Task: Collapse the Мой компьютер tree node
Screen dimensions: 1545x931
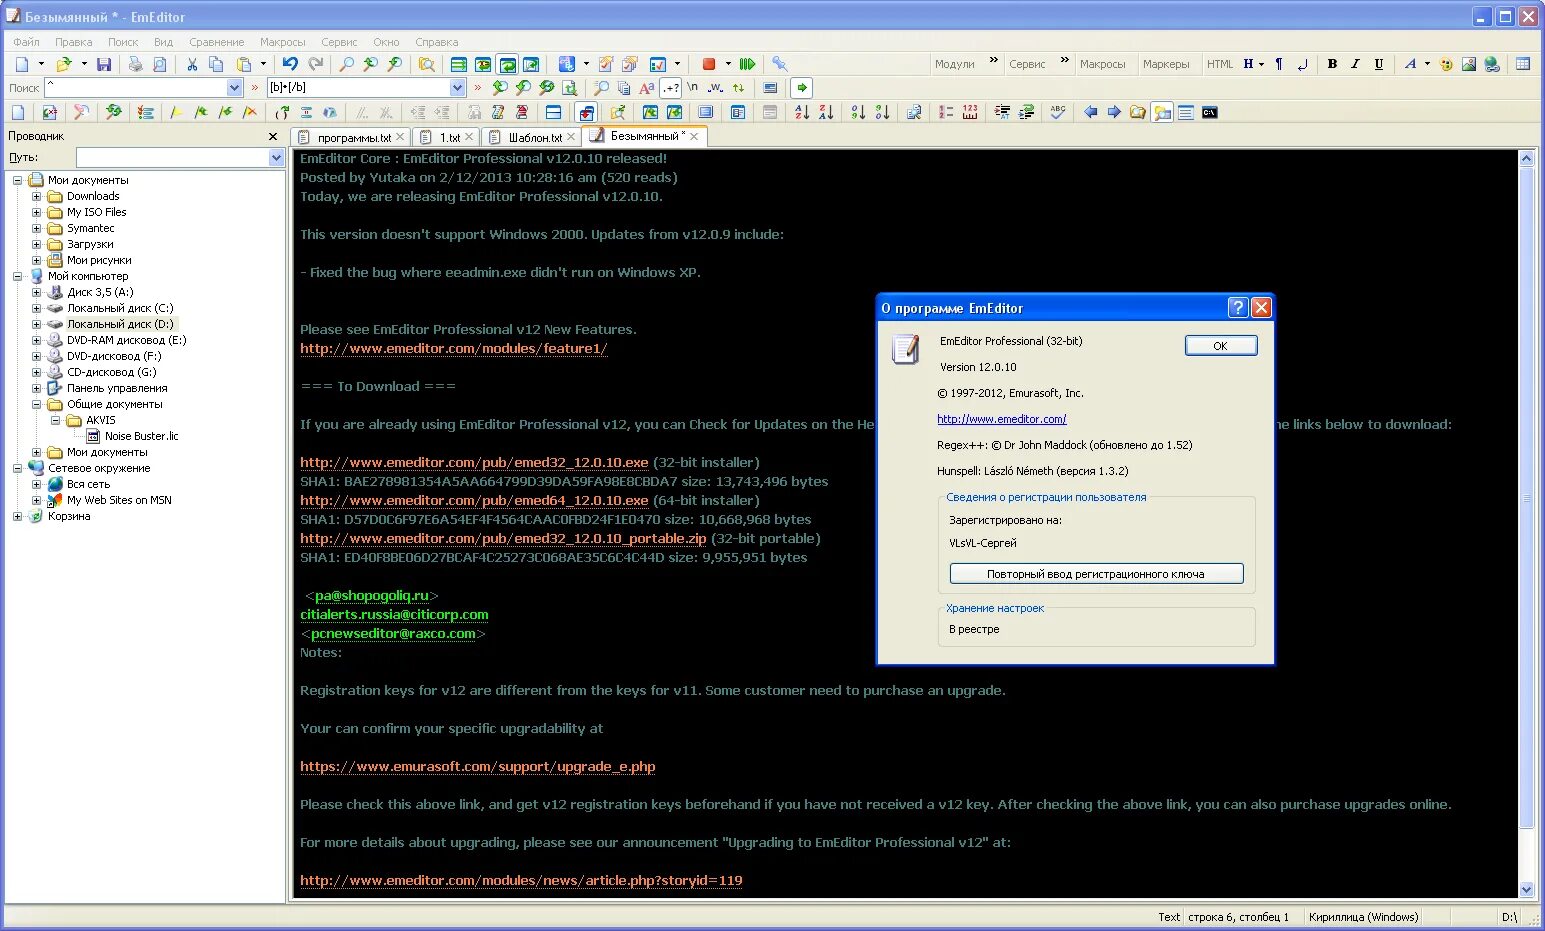Action: [x=18, y=276]
